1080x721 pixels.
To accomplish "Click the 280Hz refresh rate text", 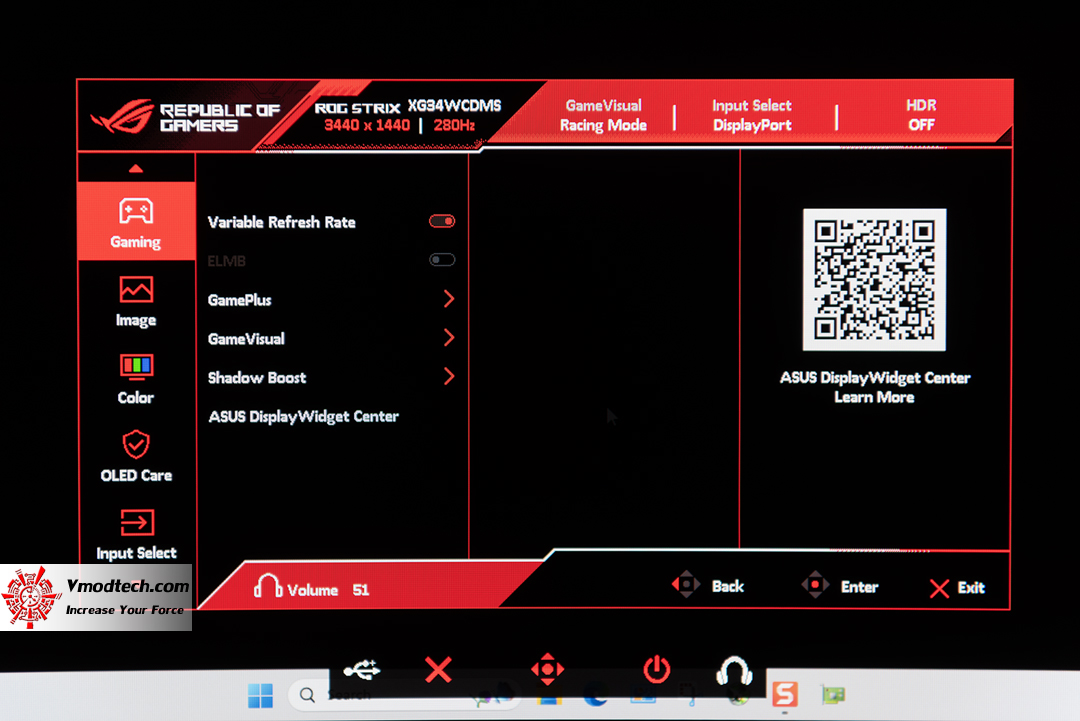I will (455, 125).
